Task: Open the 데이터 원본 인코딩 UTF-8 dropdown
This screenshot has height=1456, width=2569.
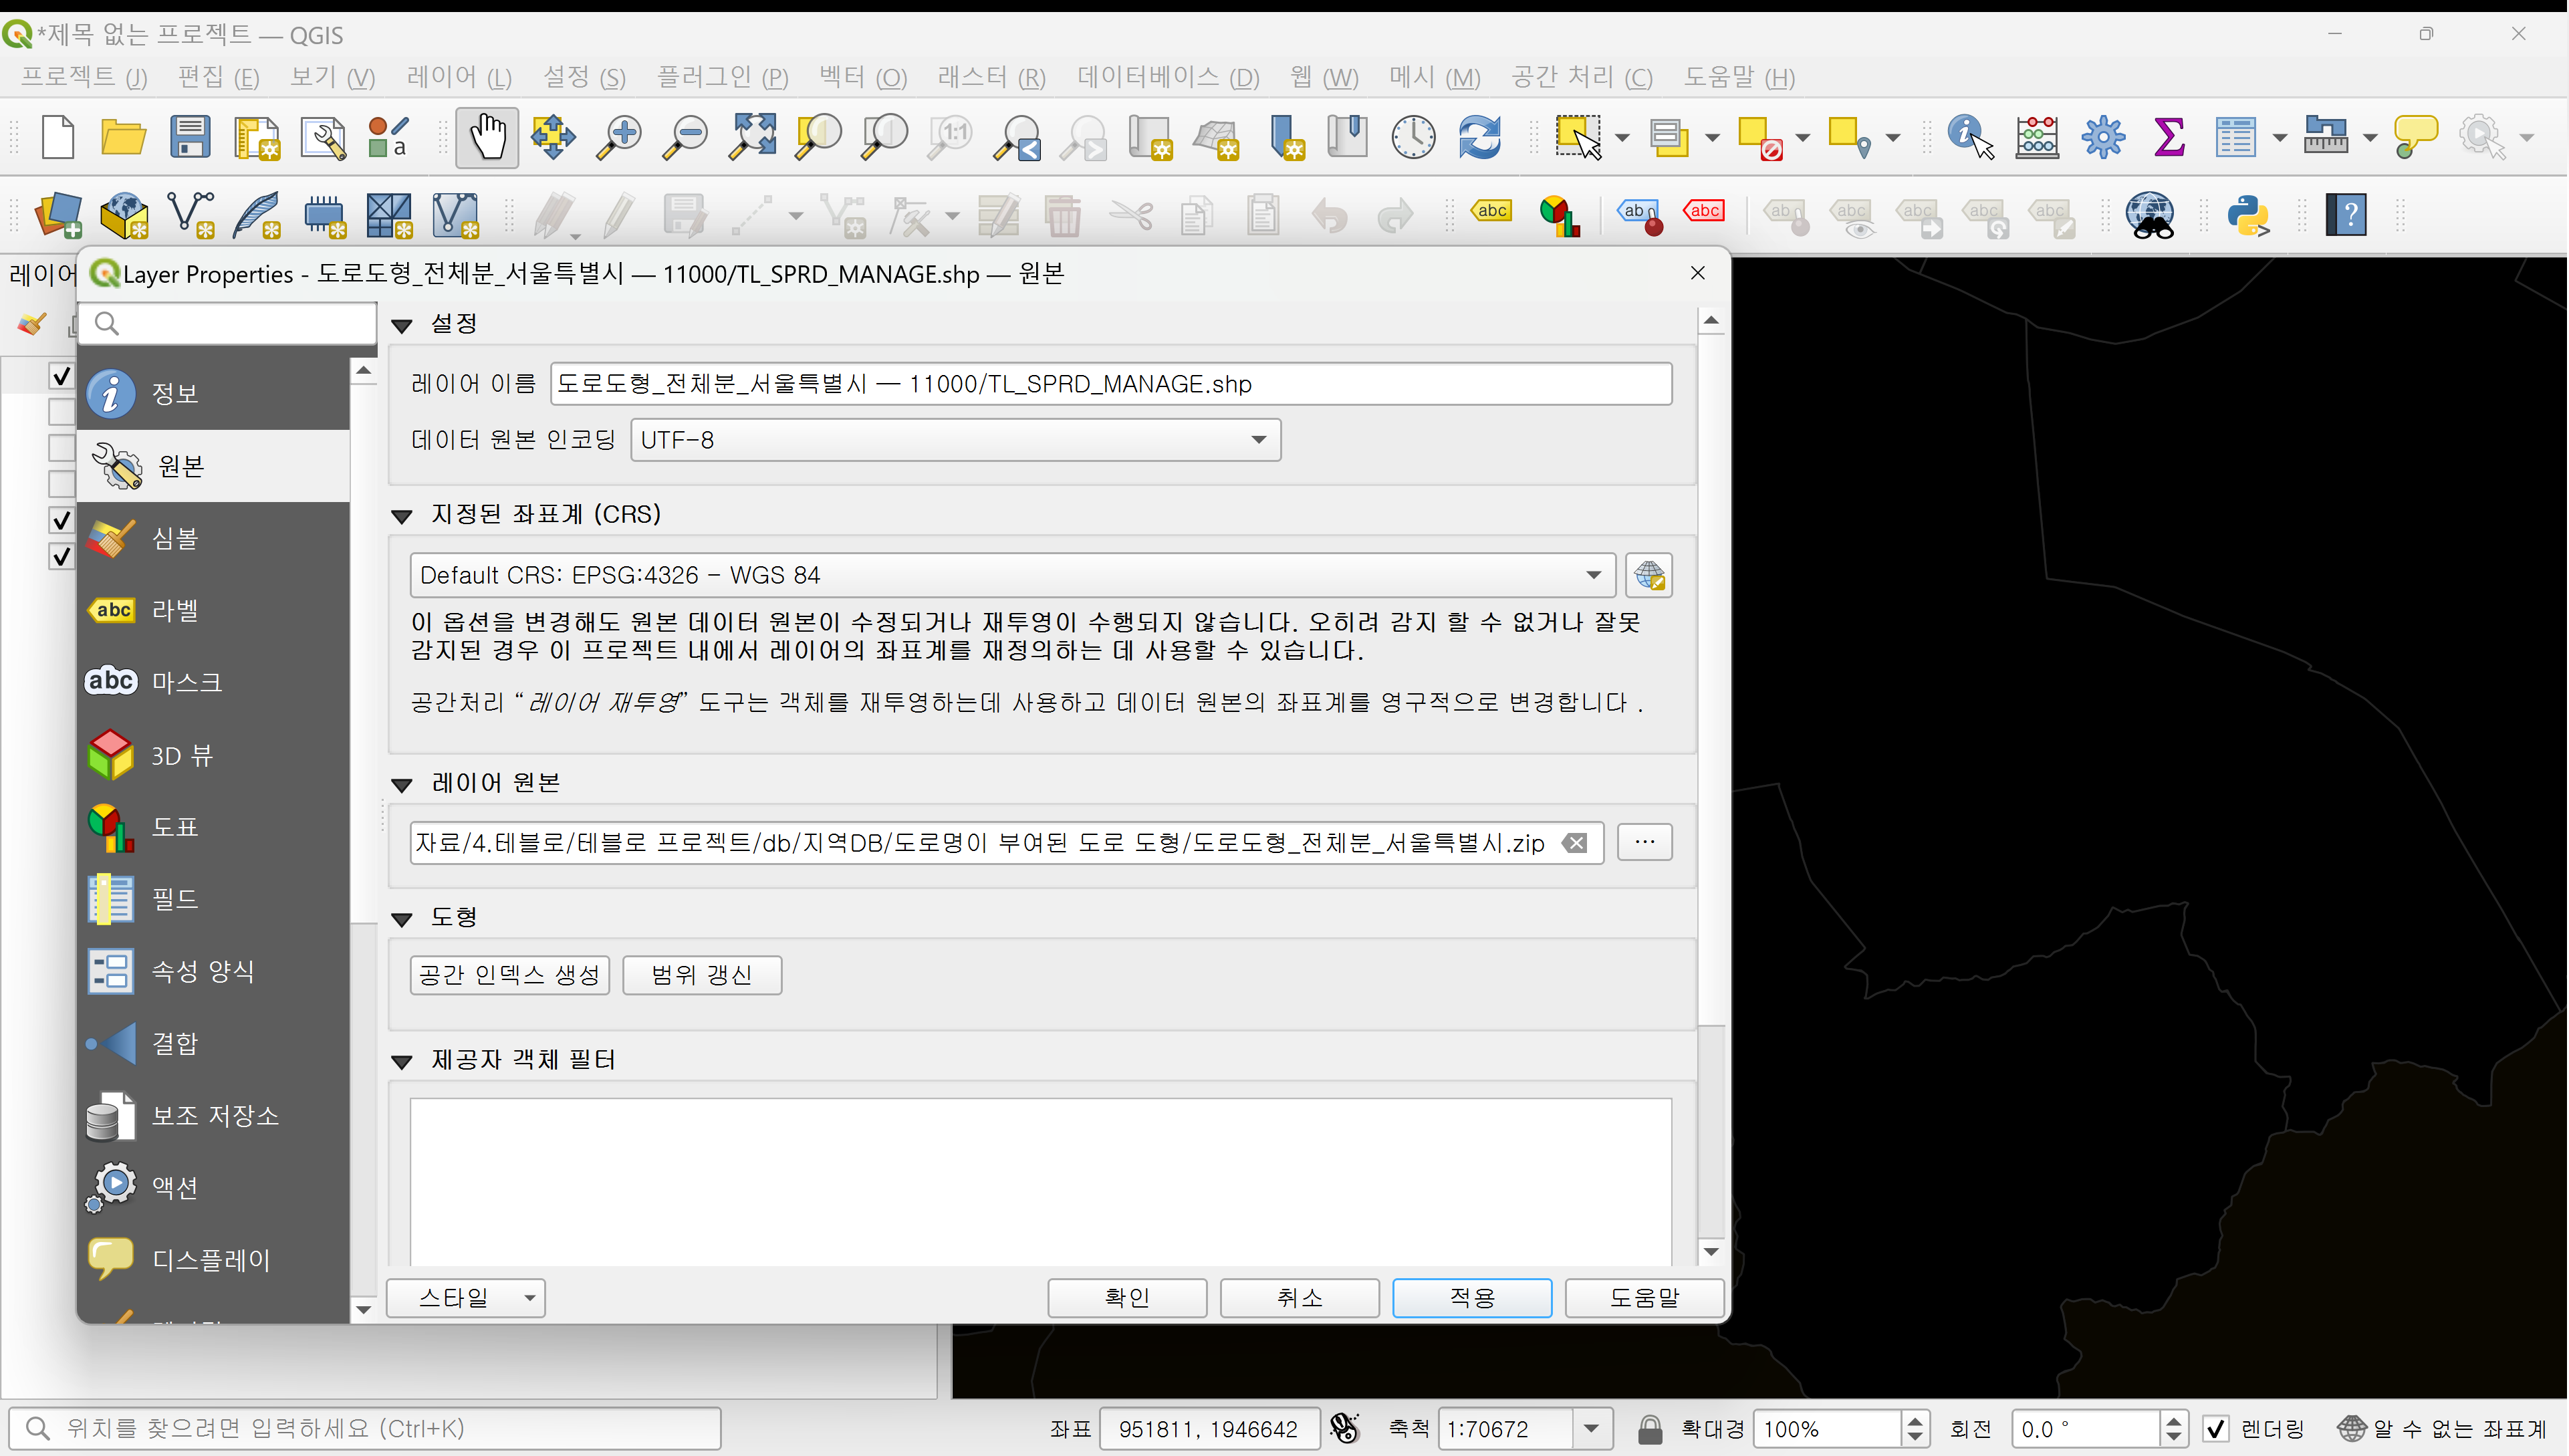Action: [x=1258, y=440]
